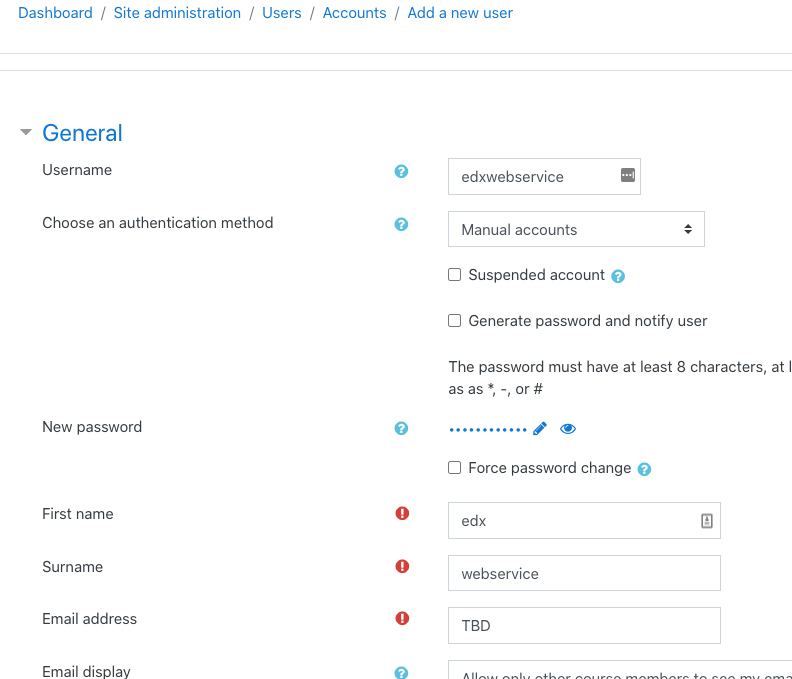The width and height of the screenshot is (792, 679).
Task: Open help icon beside Suspended account
Action: pyautogui.click(x=618, y=276)
